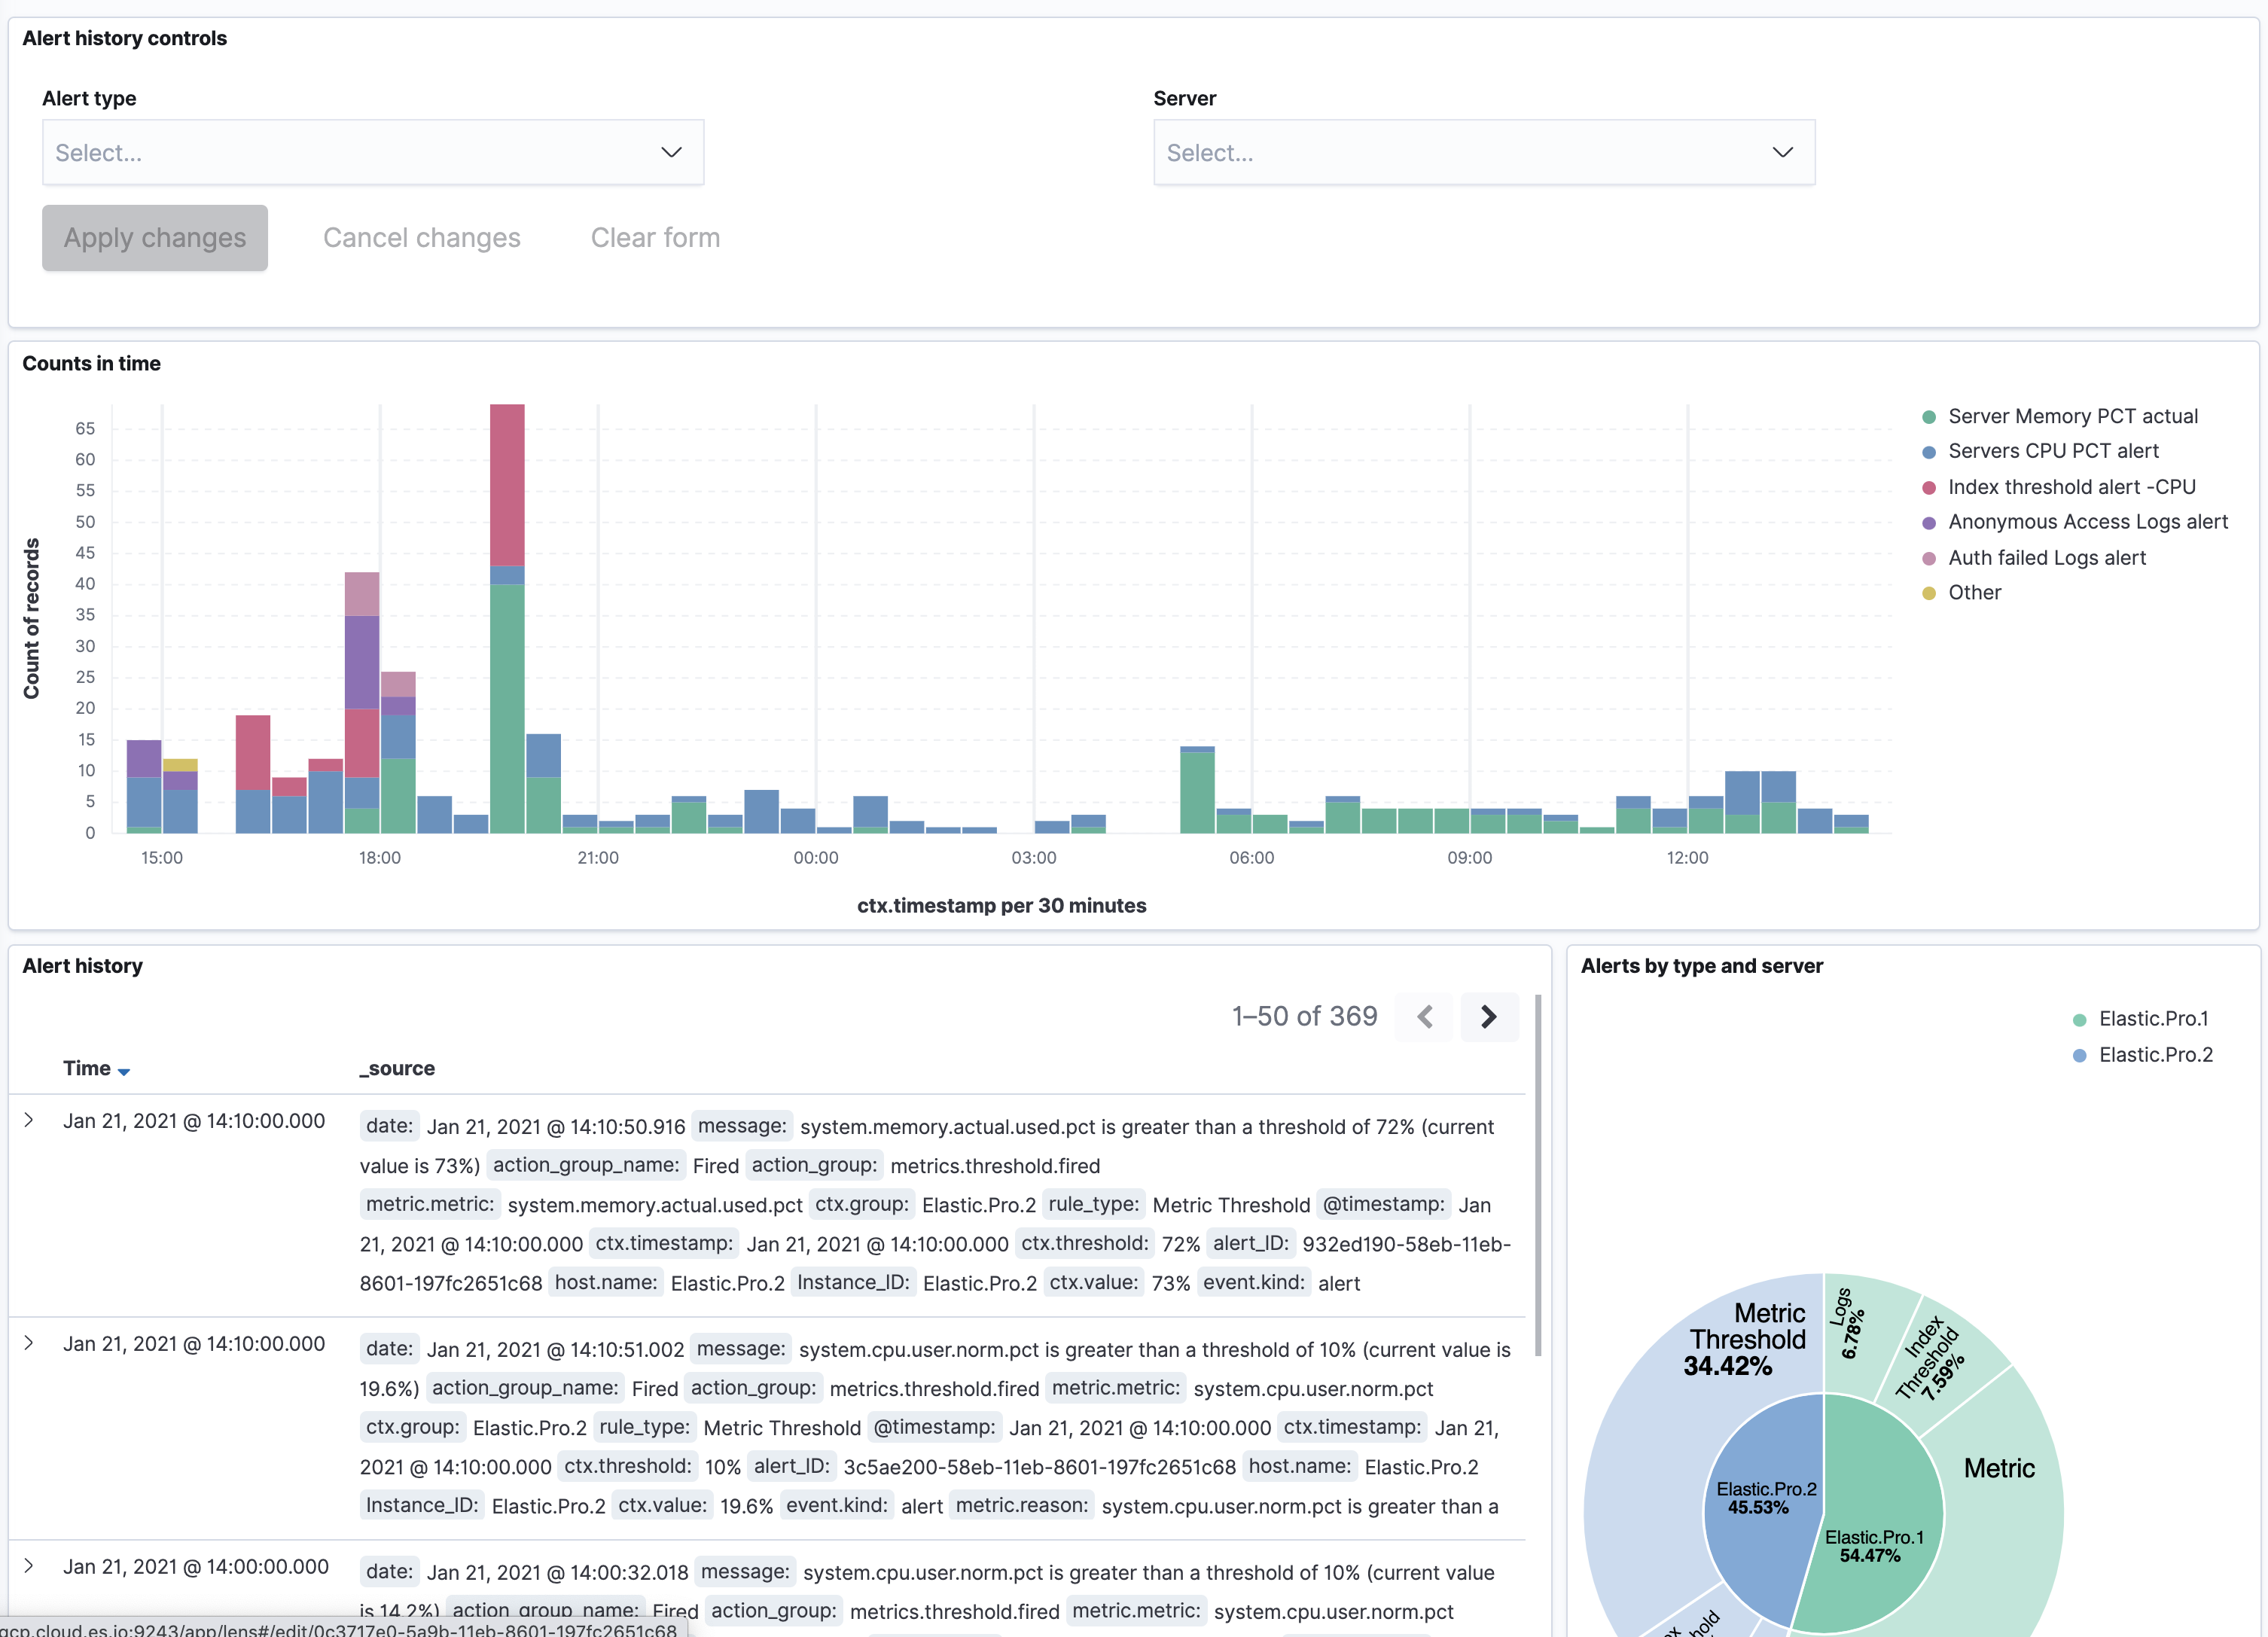Image resolution: width=2268 pixels, height=1637 pixels.
Task: Click the Apply changes button
Action: tap(155, 238)
